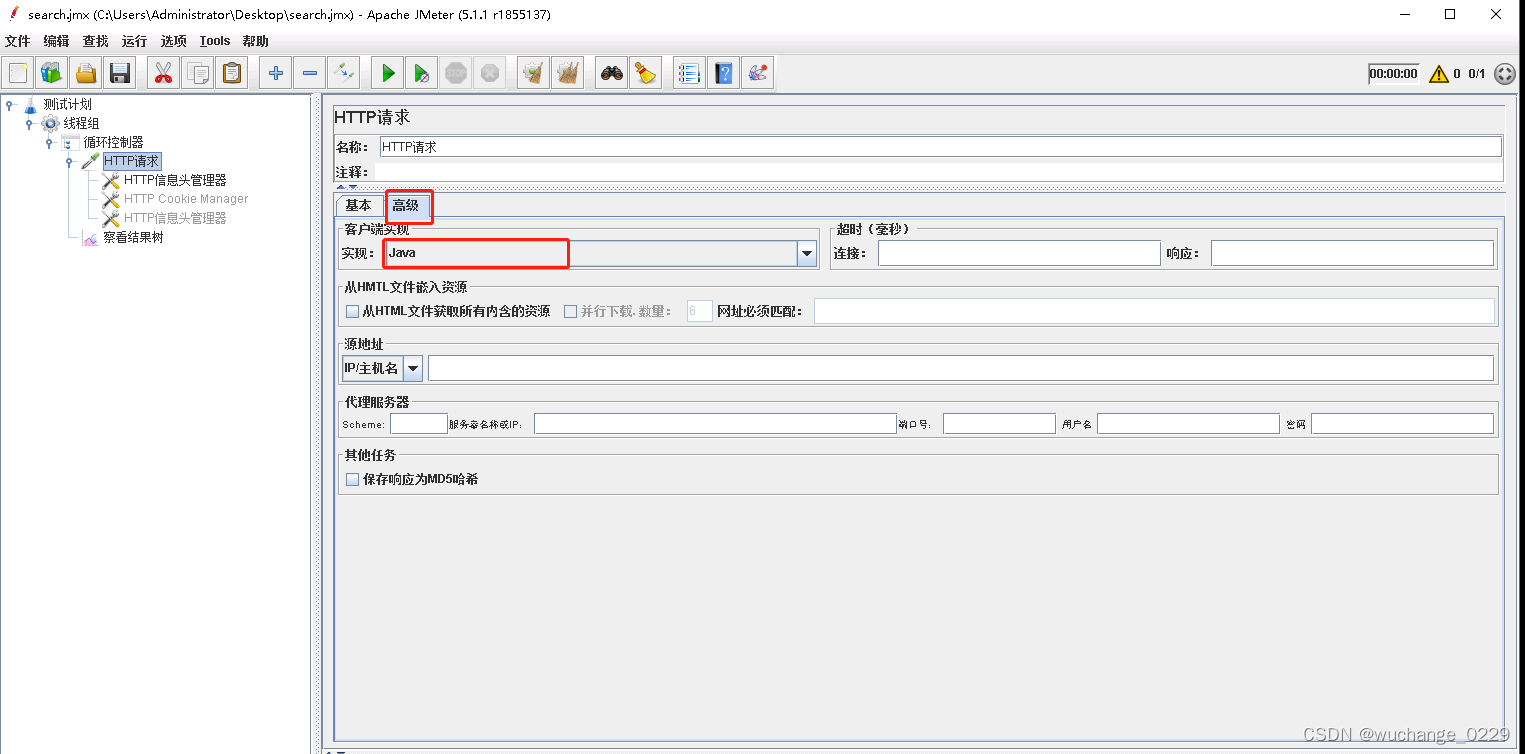
Task: Enable 并行下载 checkbox
Action: point(571,311)
